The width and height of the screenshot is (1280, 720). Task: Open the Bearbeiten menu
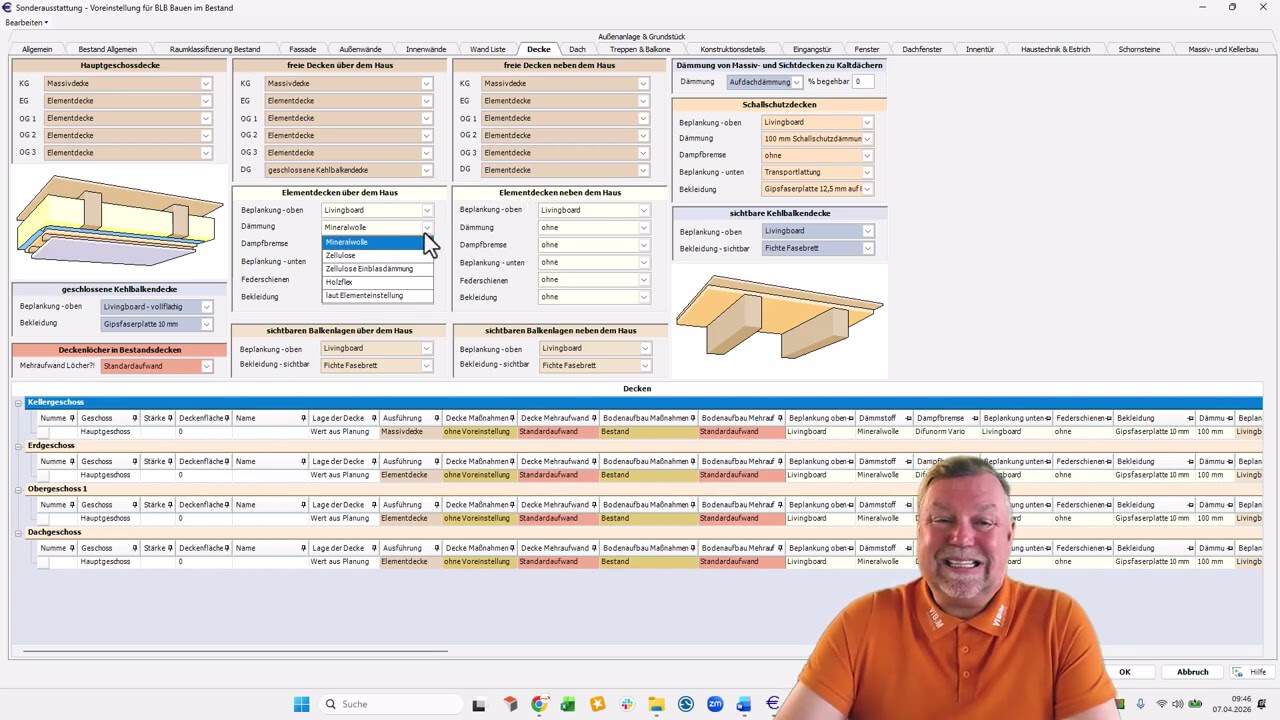pos(26,22)
